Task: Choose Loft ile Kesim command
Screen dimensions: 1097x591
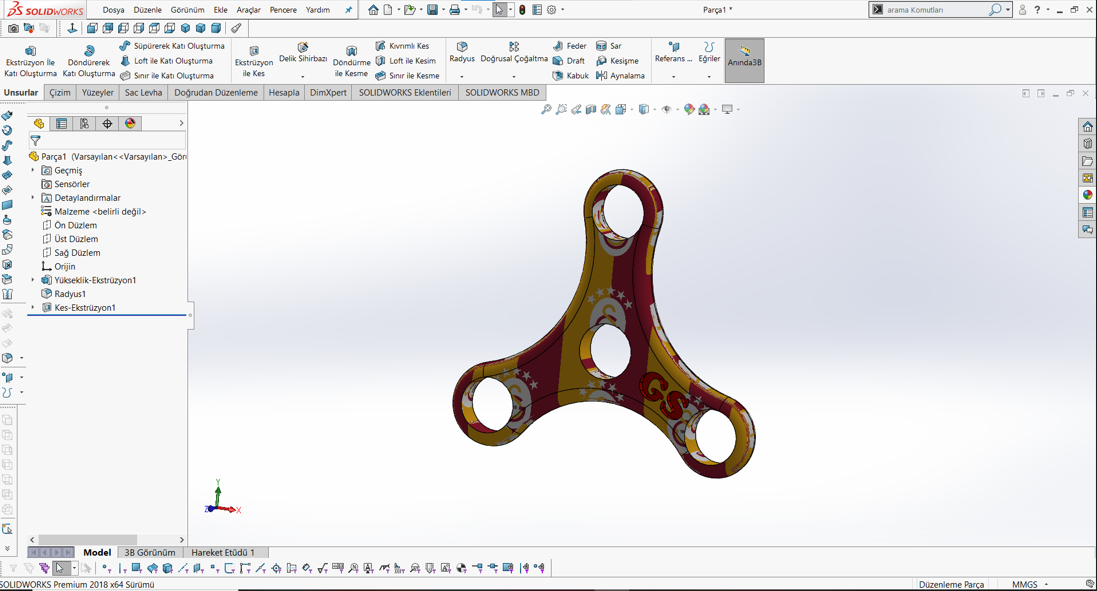Action: (x=406, y=61)
